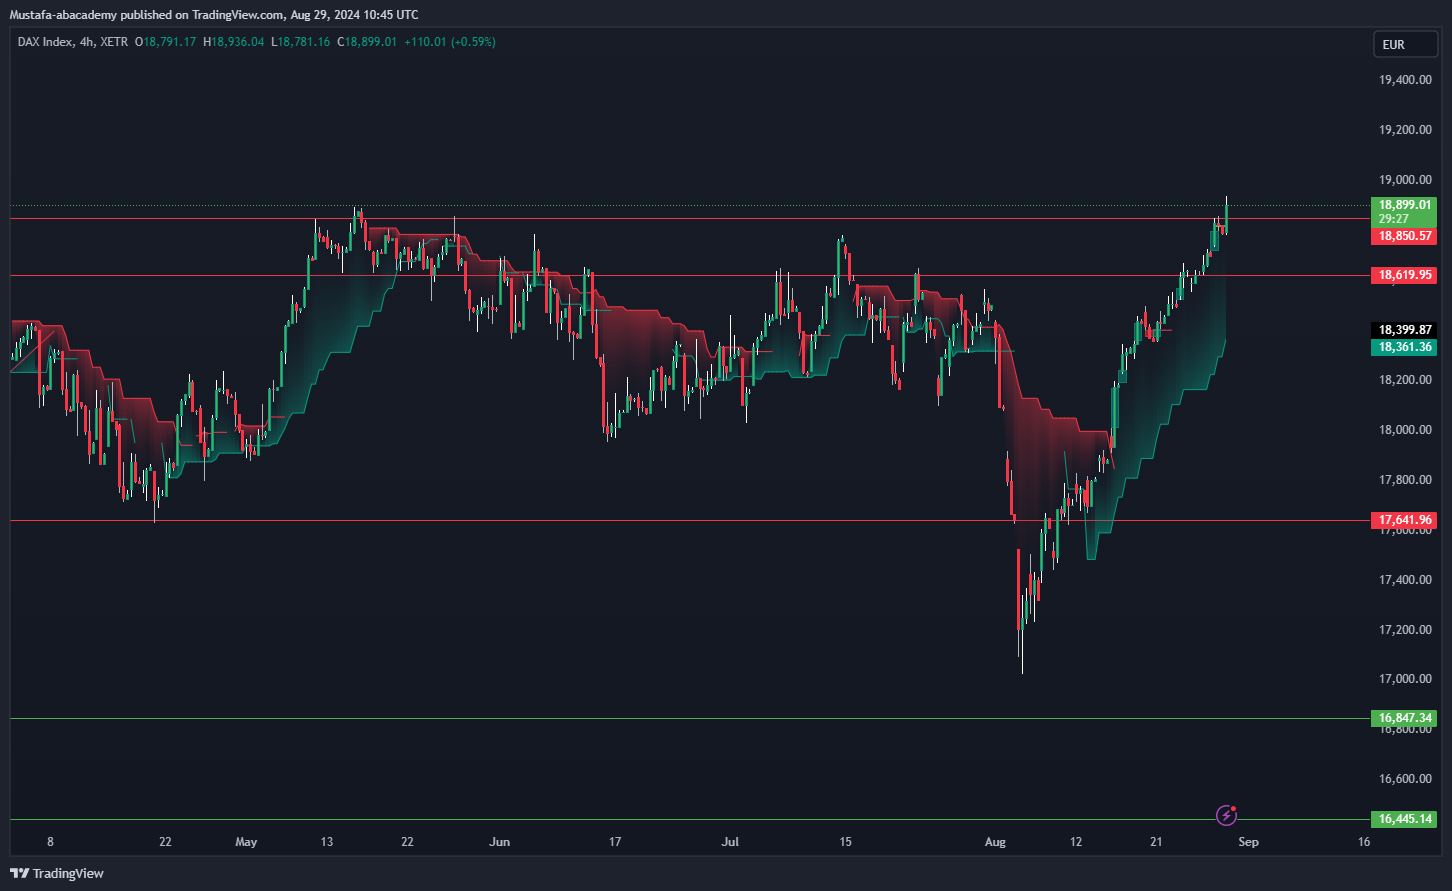1452x891 pixels.
Task: Select the 18,361.36 teal price label
Action: point(1405,347)
